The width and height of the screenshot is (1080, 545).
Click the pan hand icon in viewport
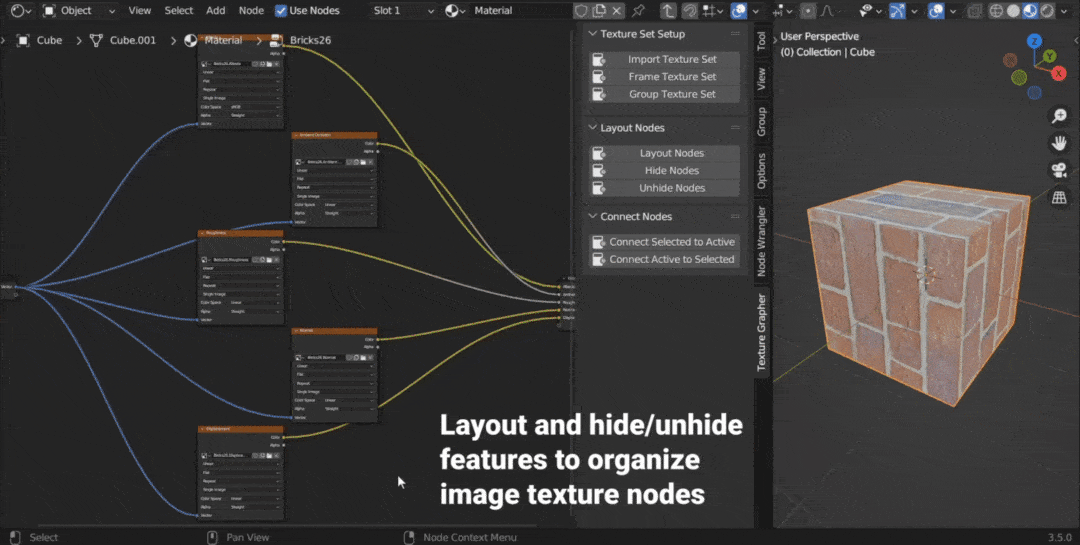click(1059, 143)
